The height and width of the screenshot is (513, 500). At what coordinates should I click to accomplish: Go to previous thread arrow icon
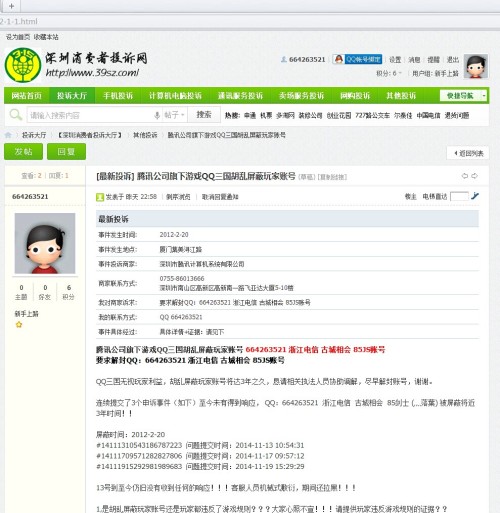point(465,176)
